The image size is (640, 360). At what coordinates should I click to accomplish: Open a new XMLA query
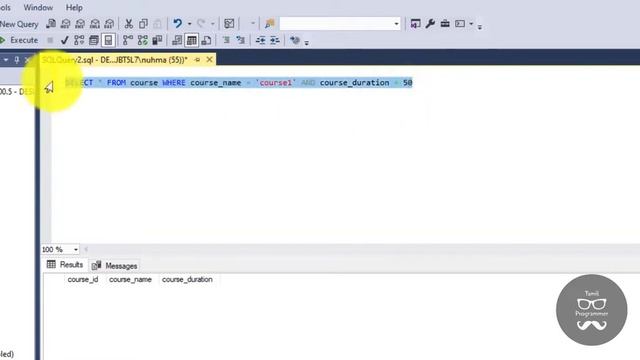pyautogui.click(x=95, y=24)
